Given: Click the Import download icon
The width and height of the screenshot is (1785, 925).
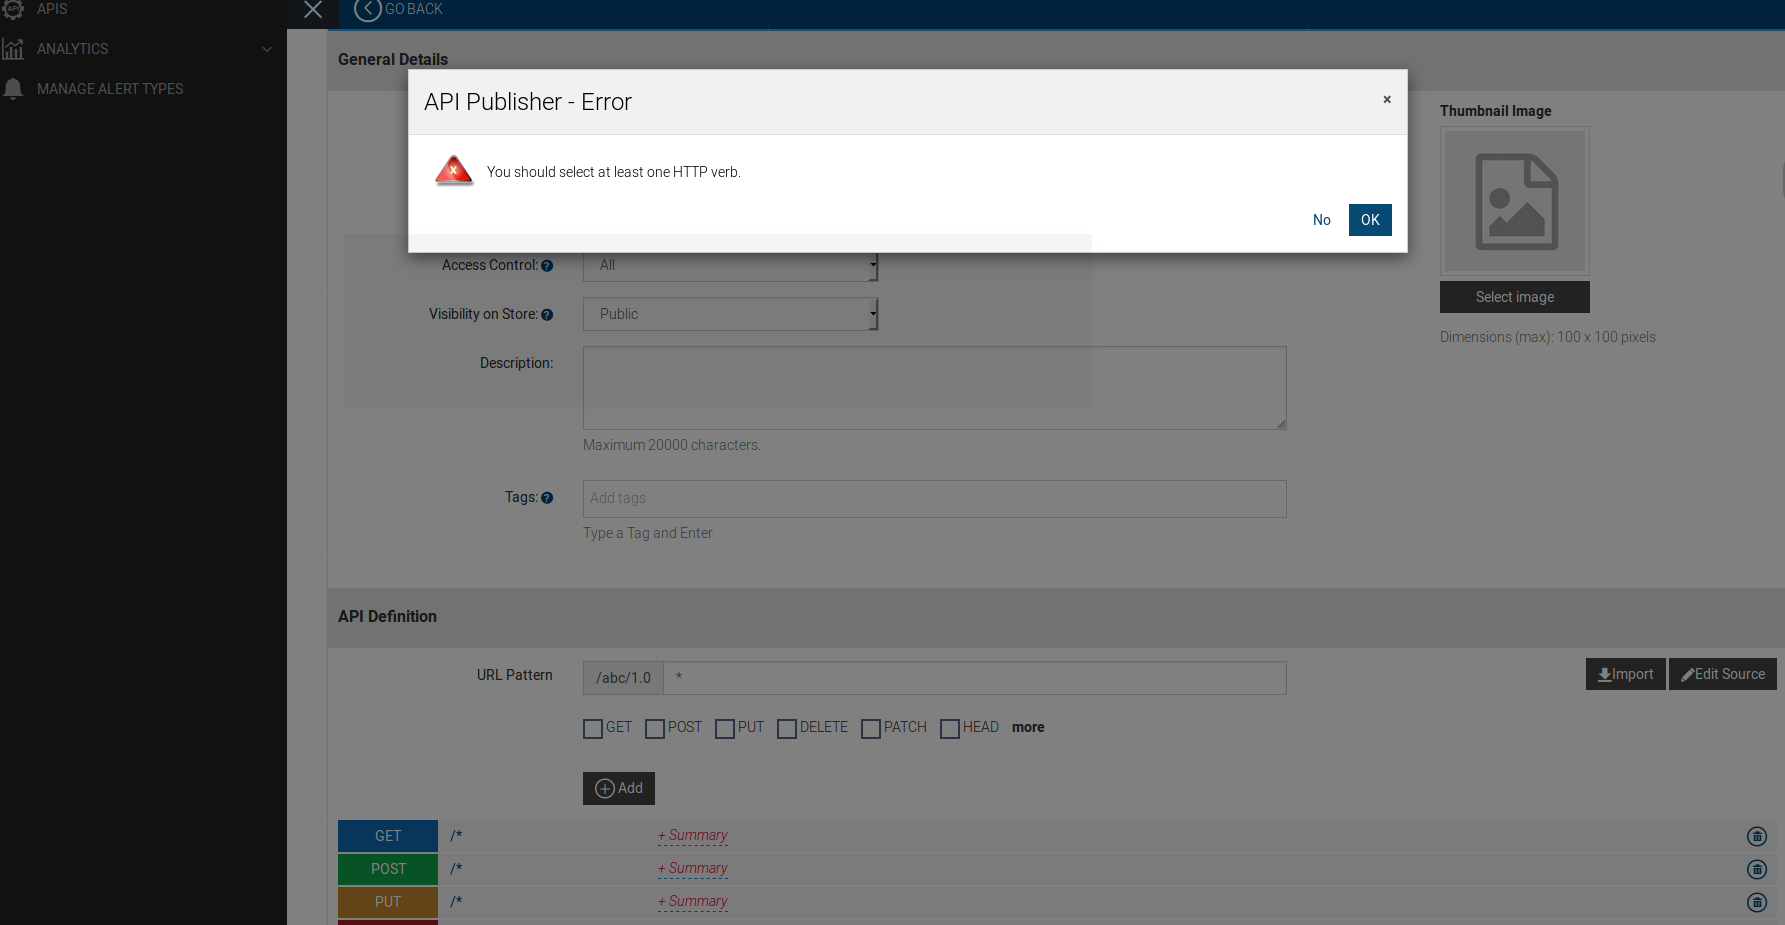Looking at the screenshot, I should click(x=1606, y=674).
